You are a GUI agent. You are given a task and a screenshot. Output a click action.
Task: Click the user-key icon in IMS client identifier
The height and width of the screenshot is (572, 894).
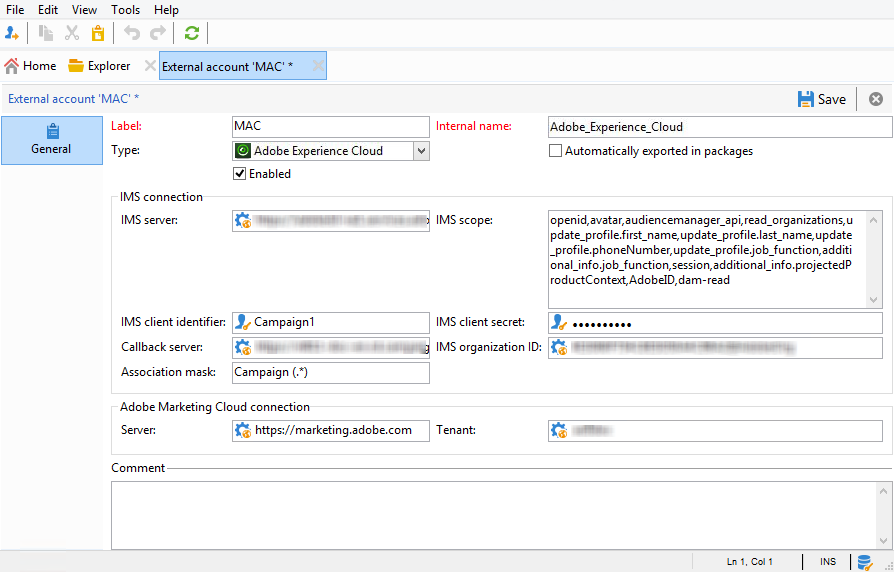point(243,322)
